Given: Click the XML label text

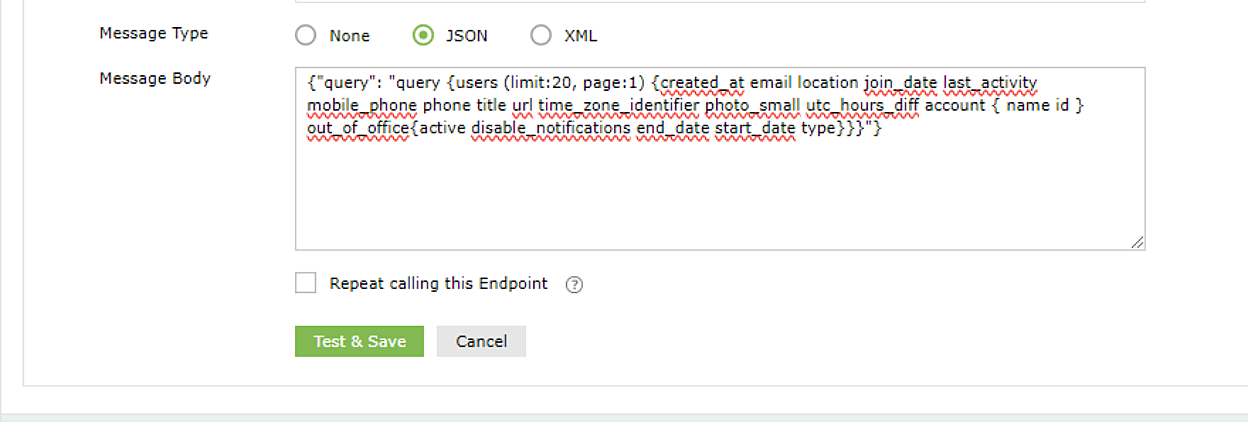Looking at the screenshot, I should pos(581,36).
